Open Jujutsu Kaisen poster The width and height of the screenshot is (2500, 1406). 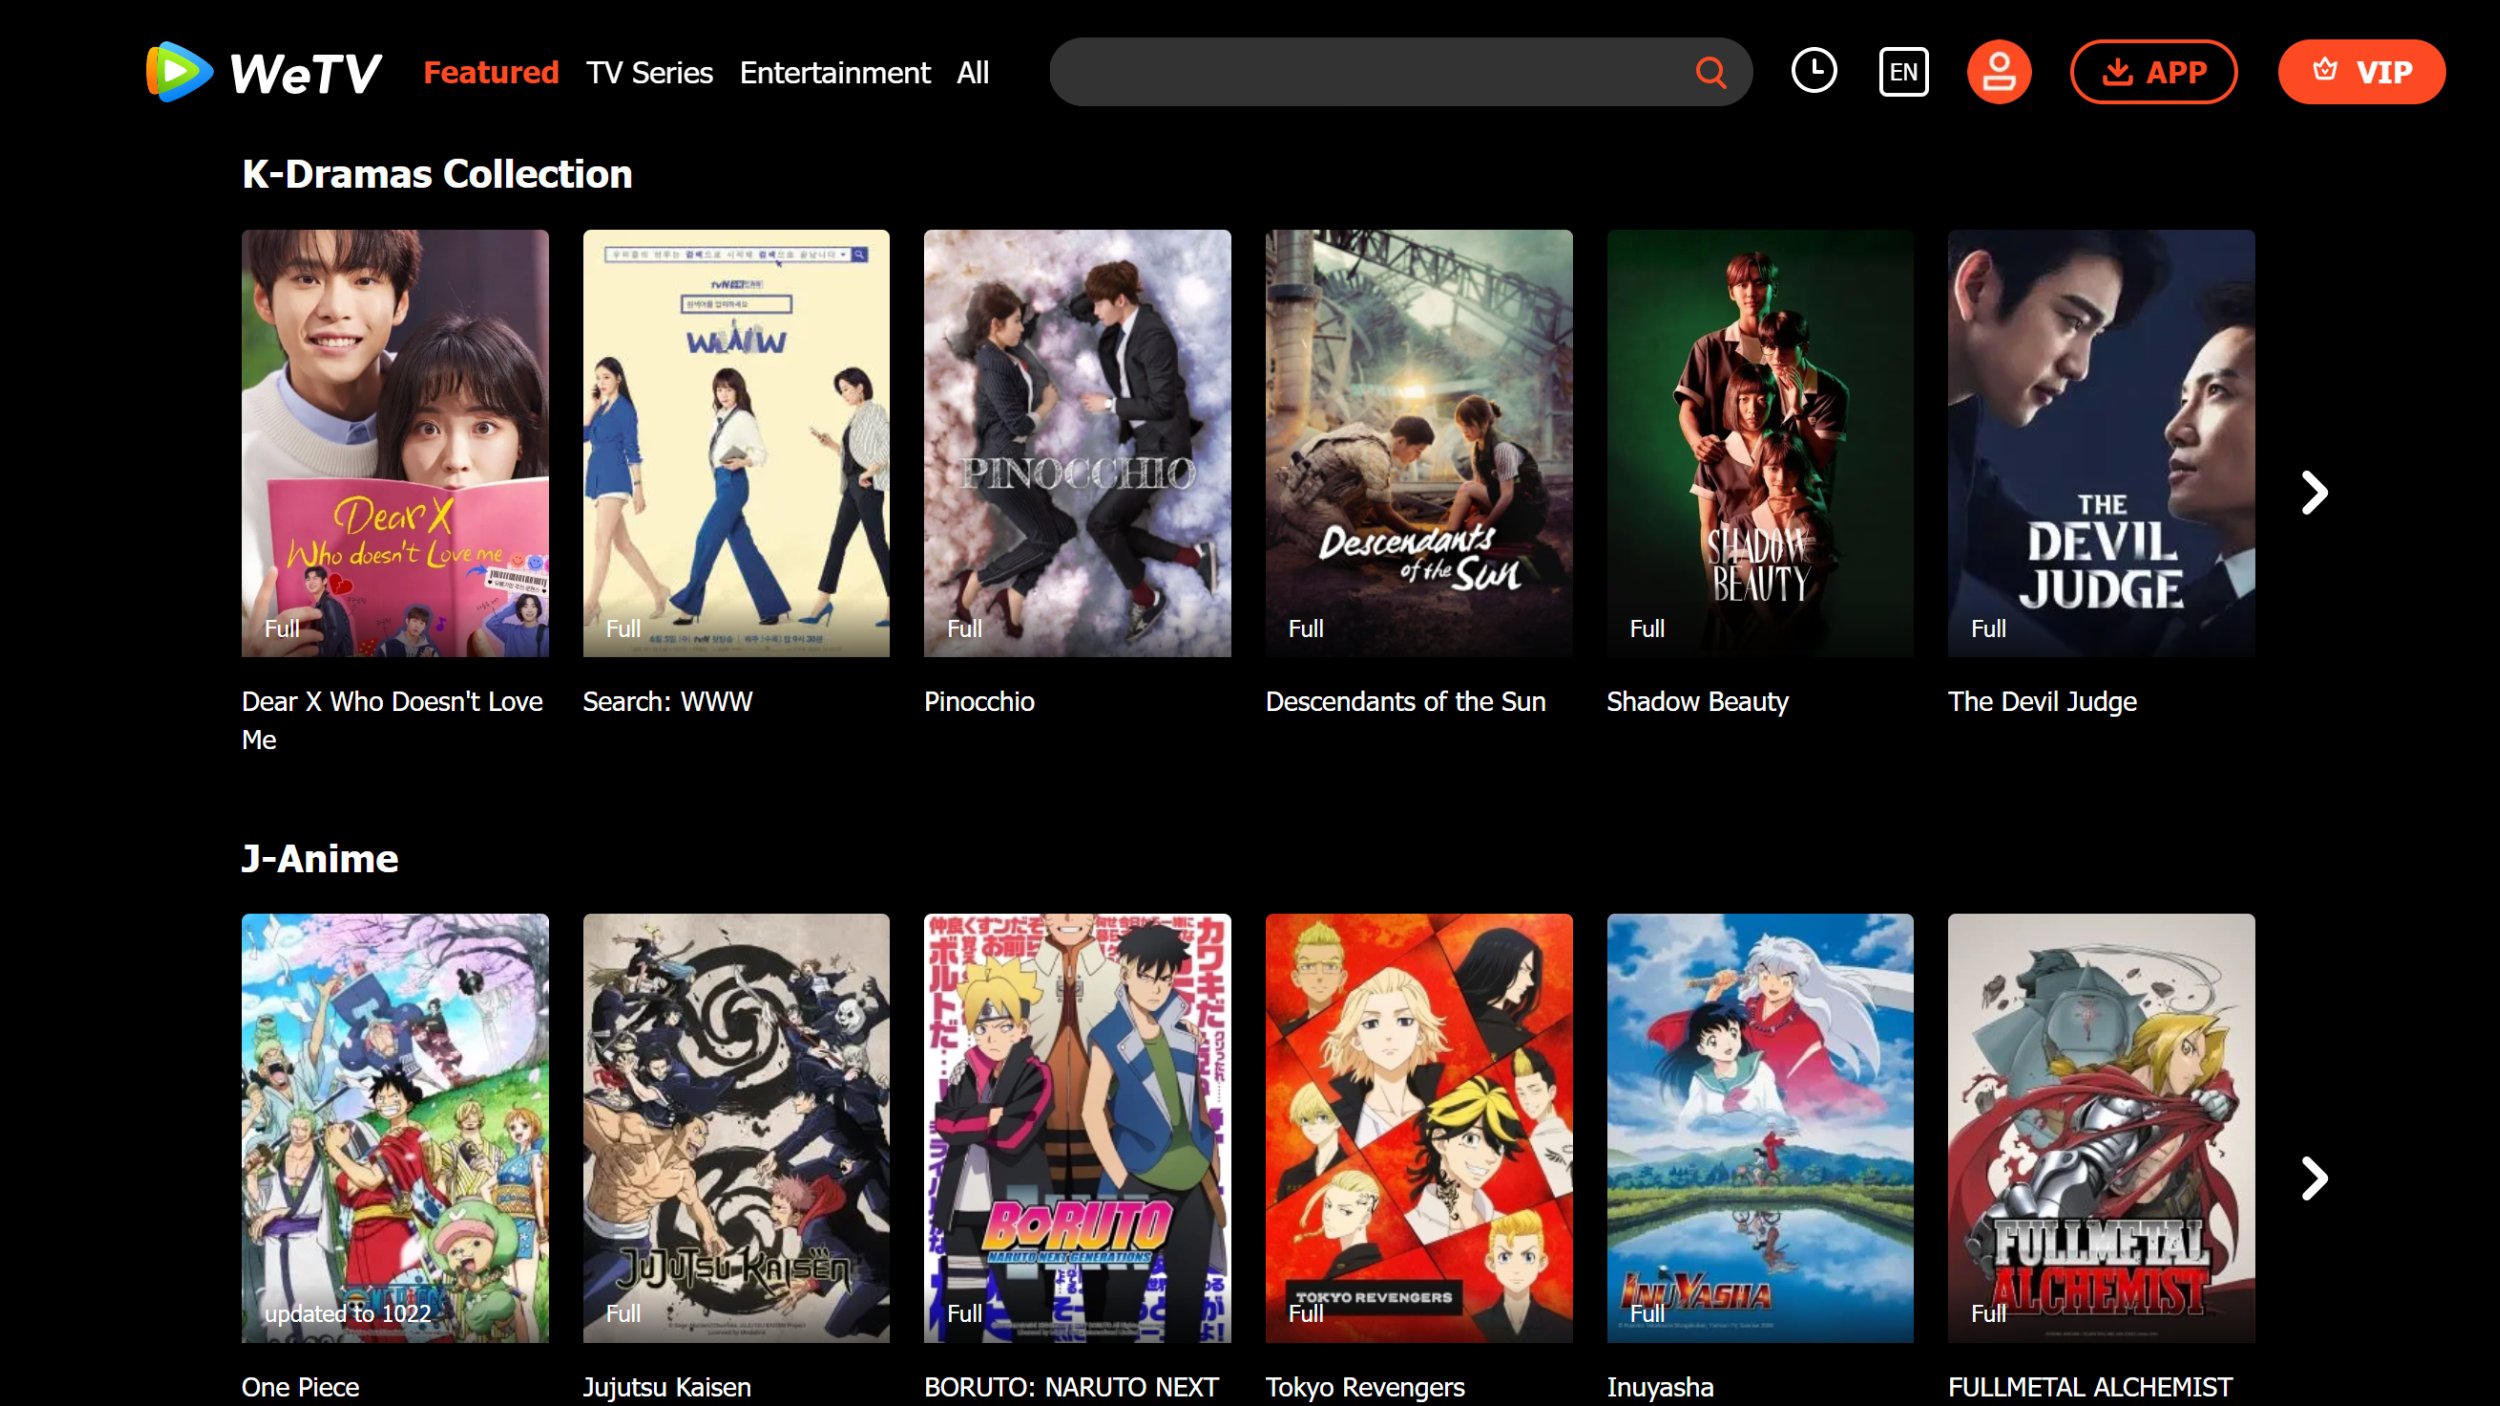736,1128
